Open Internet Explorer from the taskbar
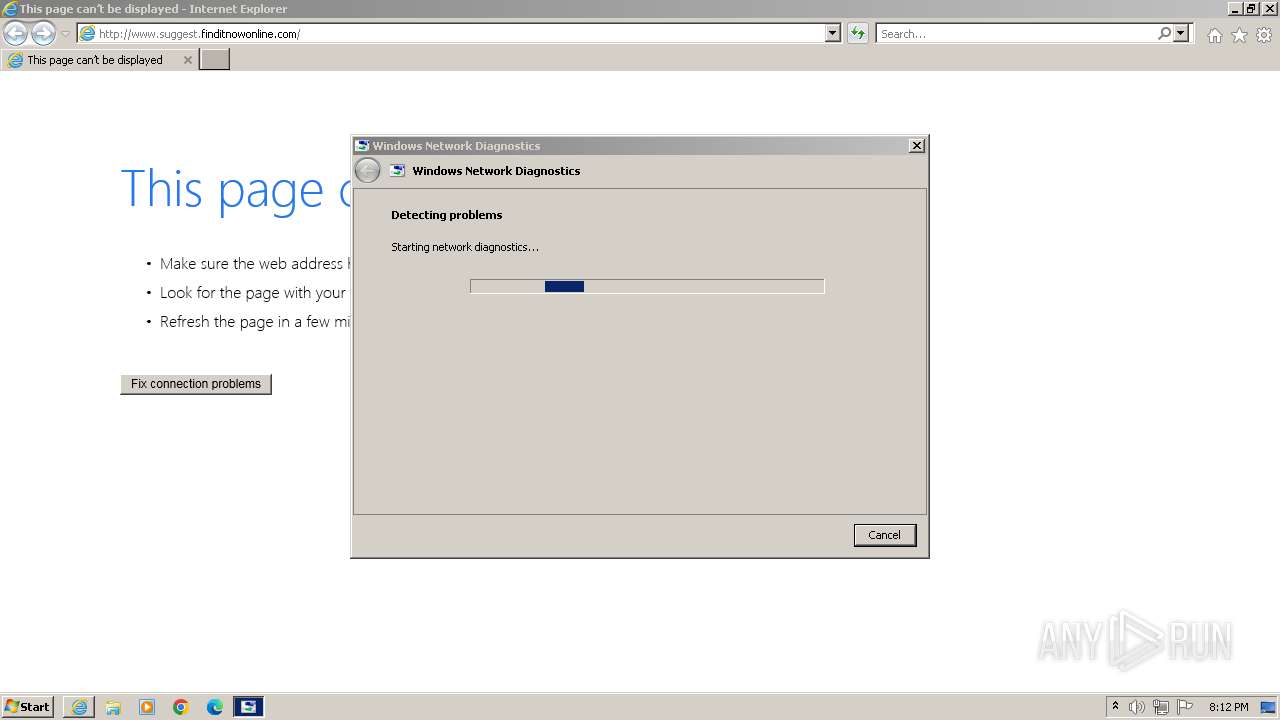 click(79, 707)
